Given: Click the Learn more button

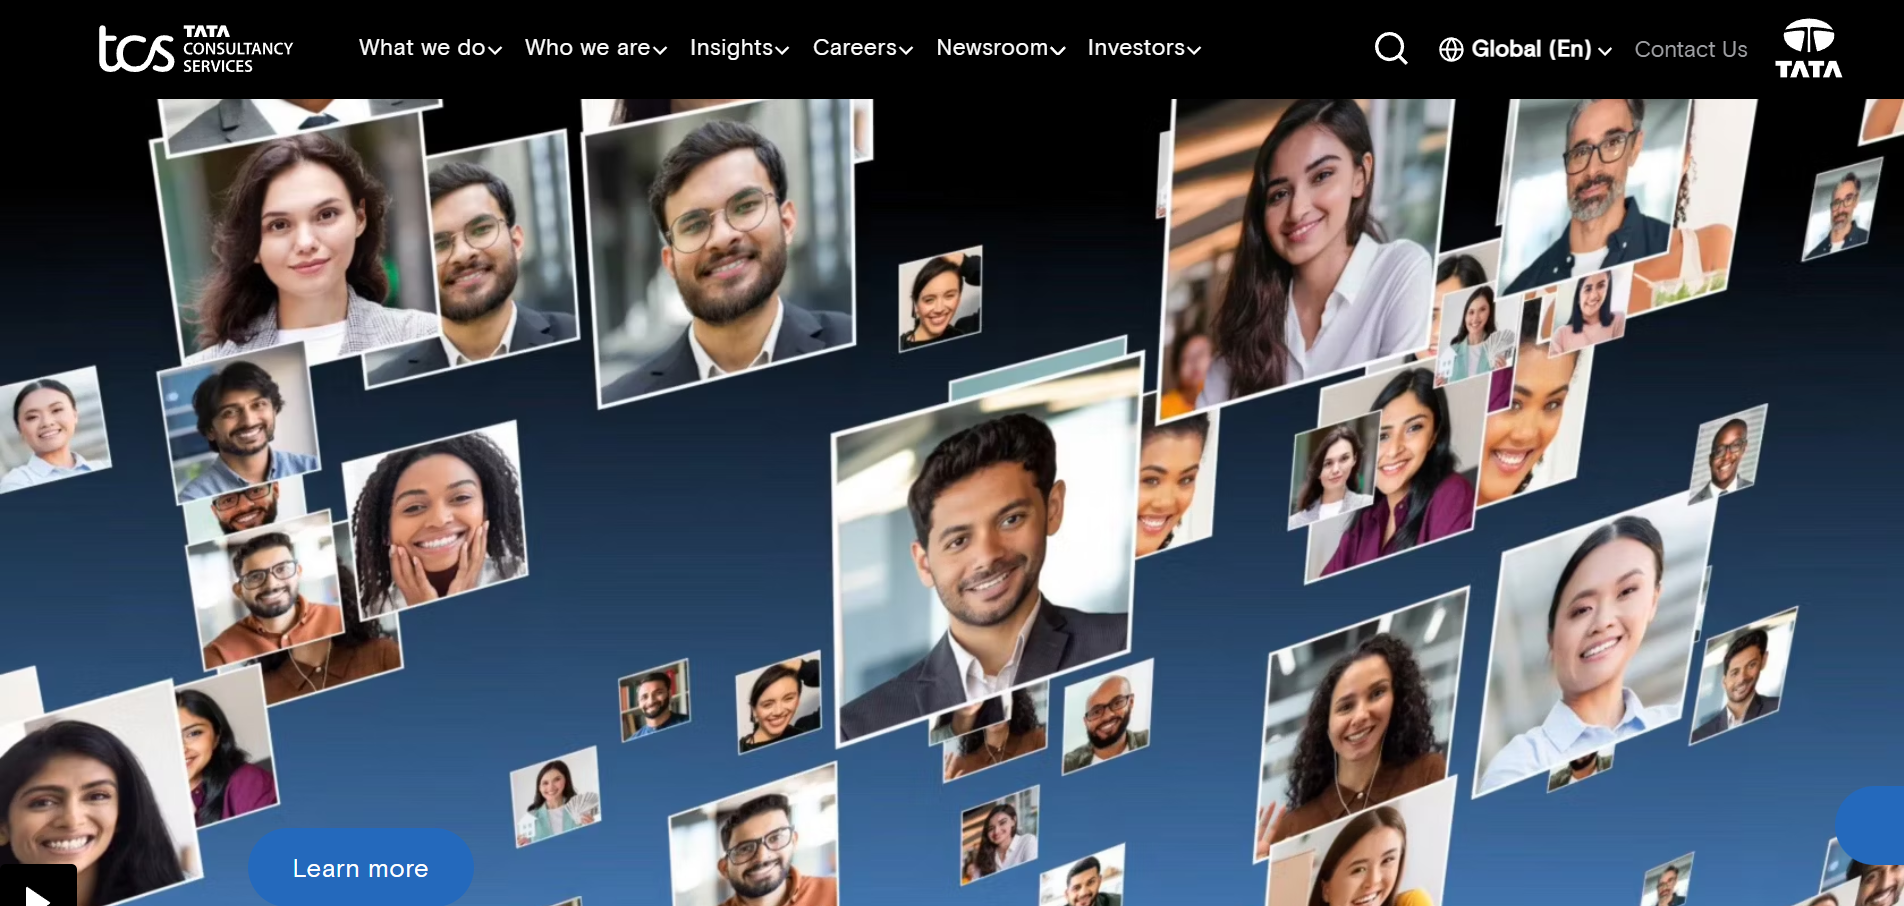Looking at the screenshot, I should pos(361,867).
